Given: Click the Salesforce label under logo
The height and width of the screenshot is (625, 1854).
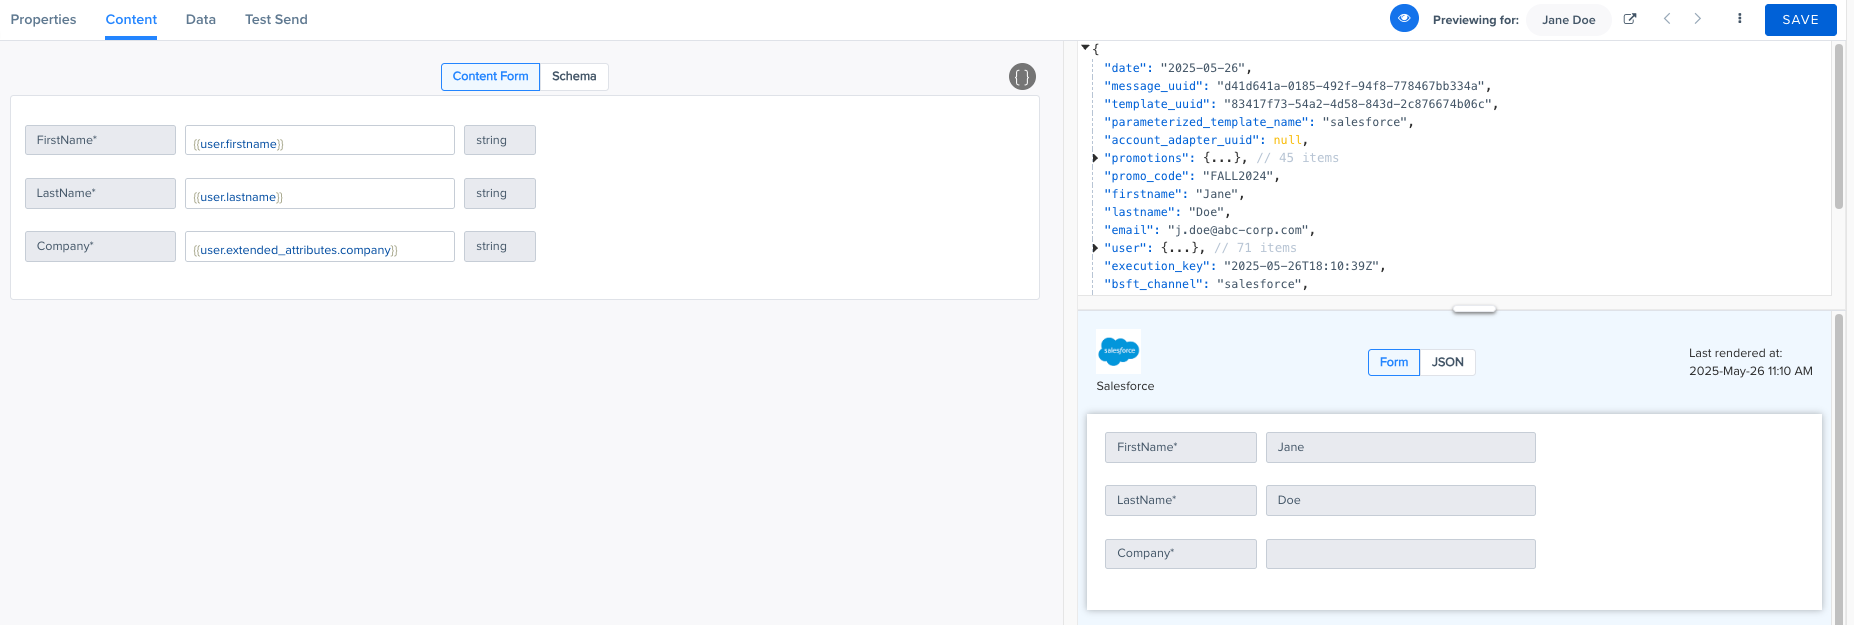Looking at the screenshot, I should point(1125,386).
